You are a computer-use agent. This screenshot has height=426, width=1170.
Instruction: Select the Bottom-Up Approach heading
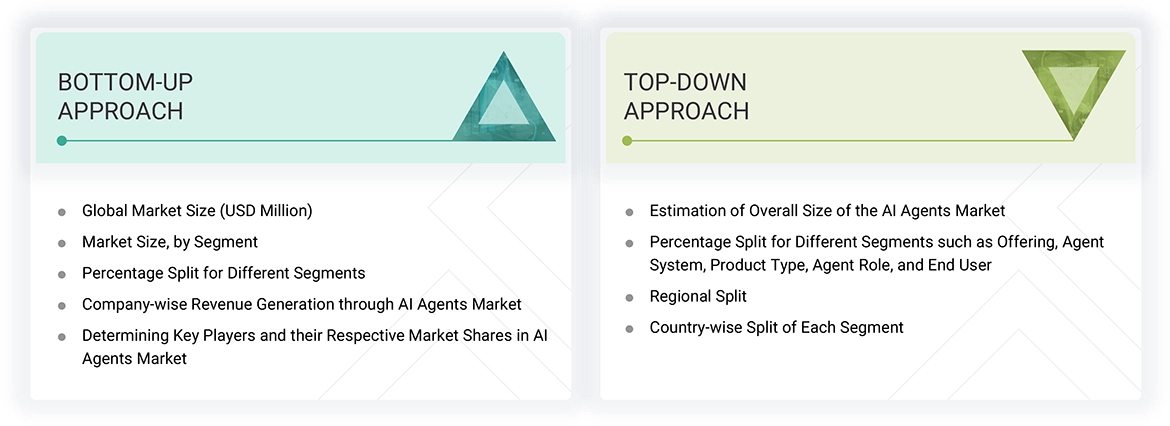[x=120, y=96]
